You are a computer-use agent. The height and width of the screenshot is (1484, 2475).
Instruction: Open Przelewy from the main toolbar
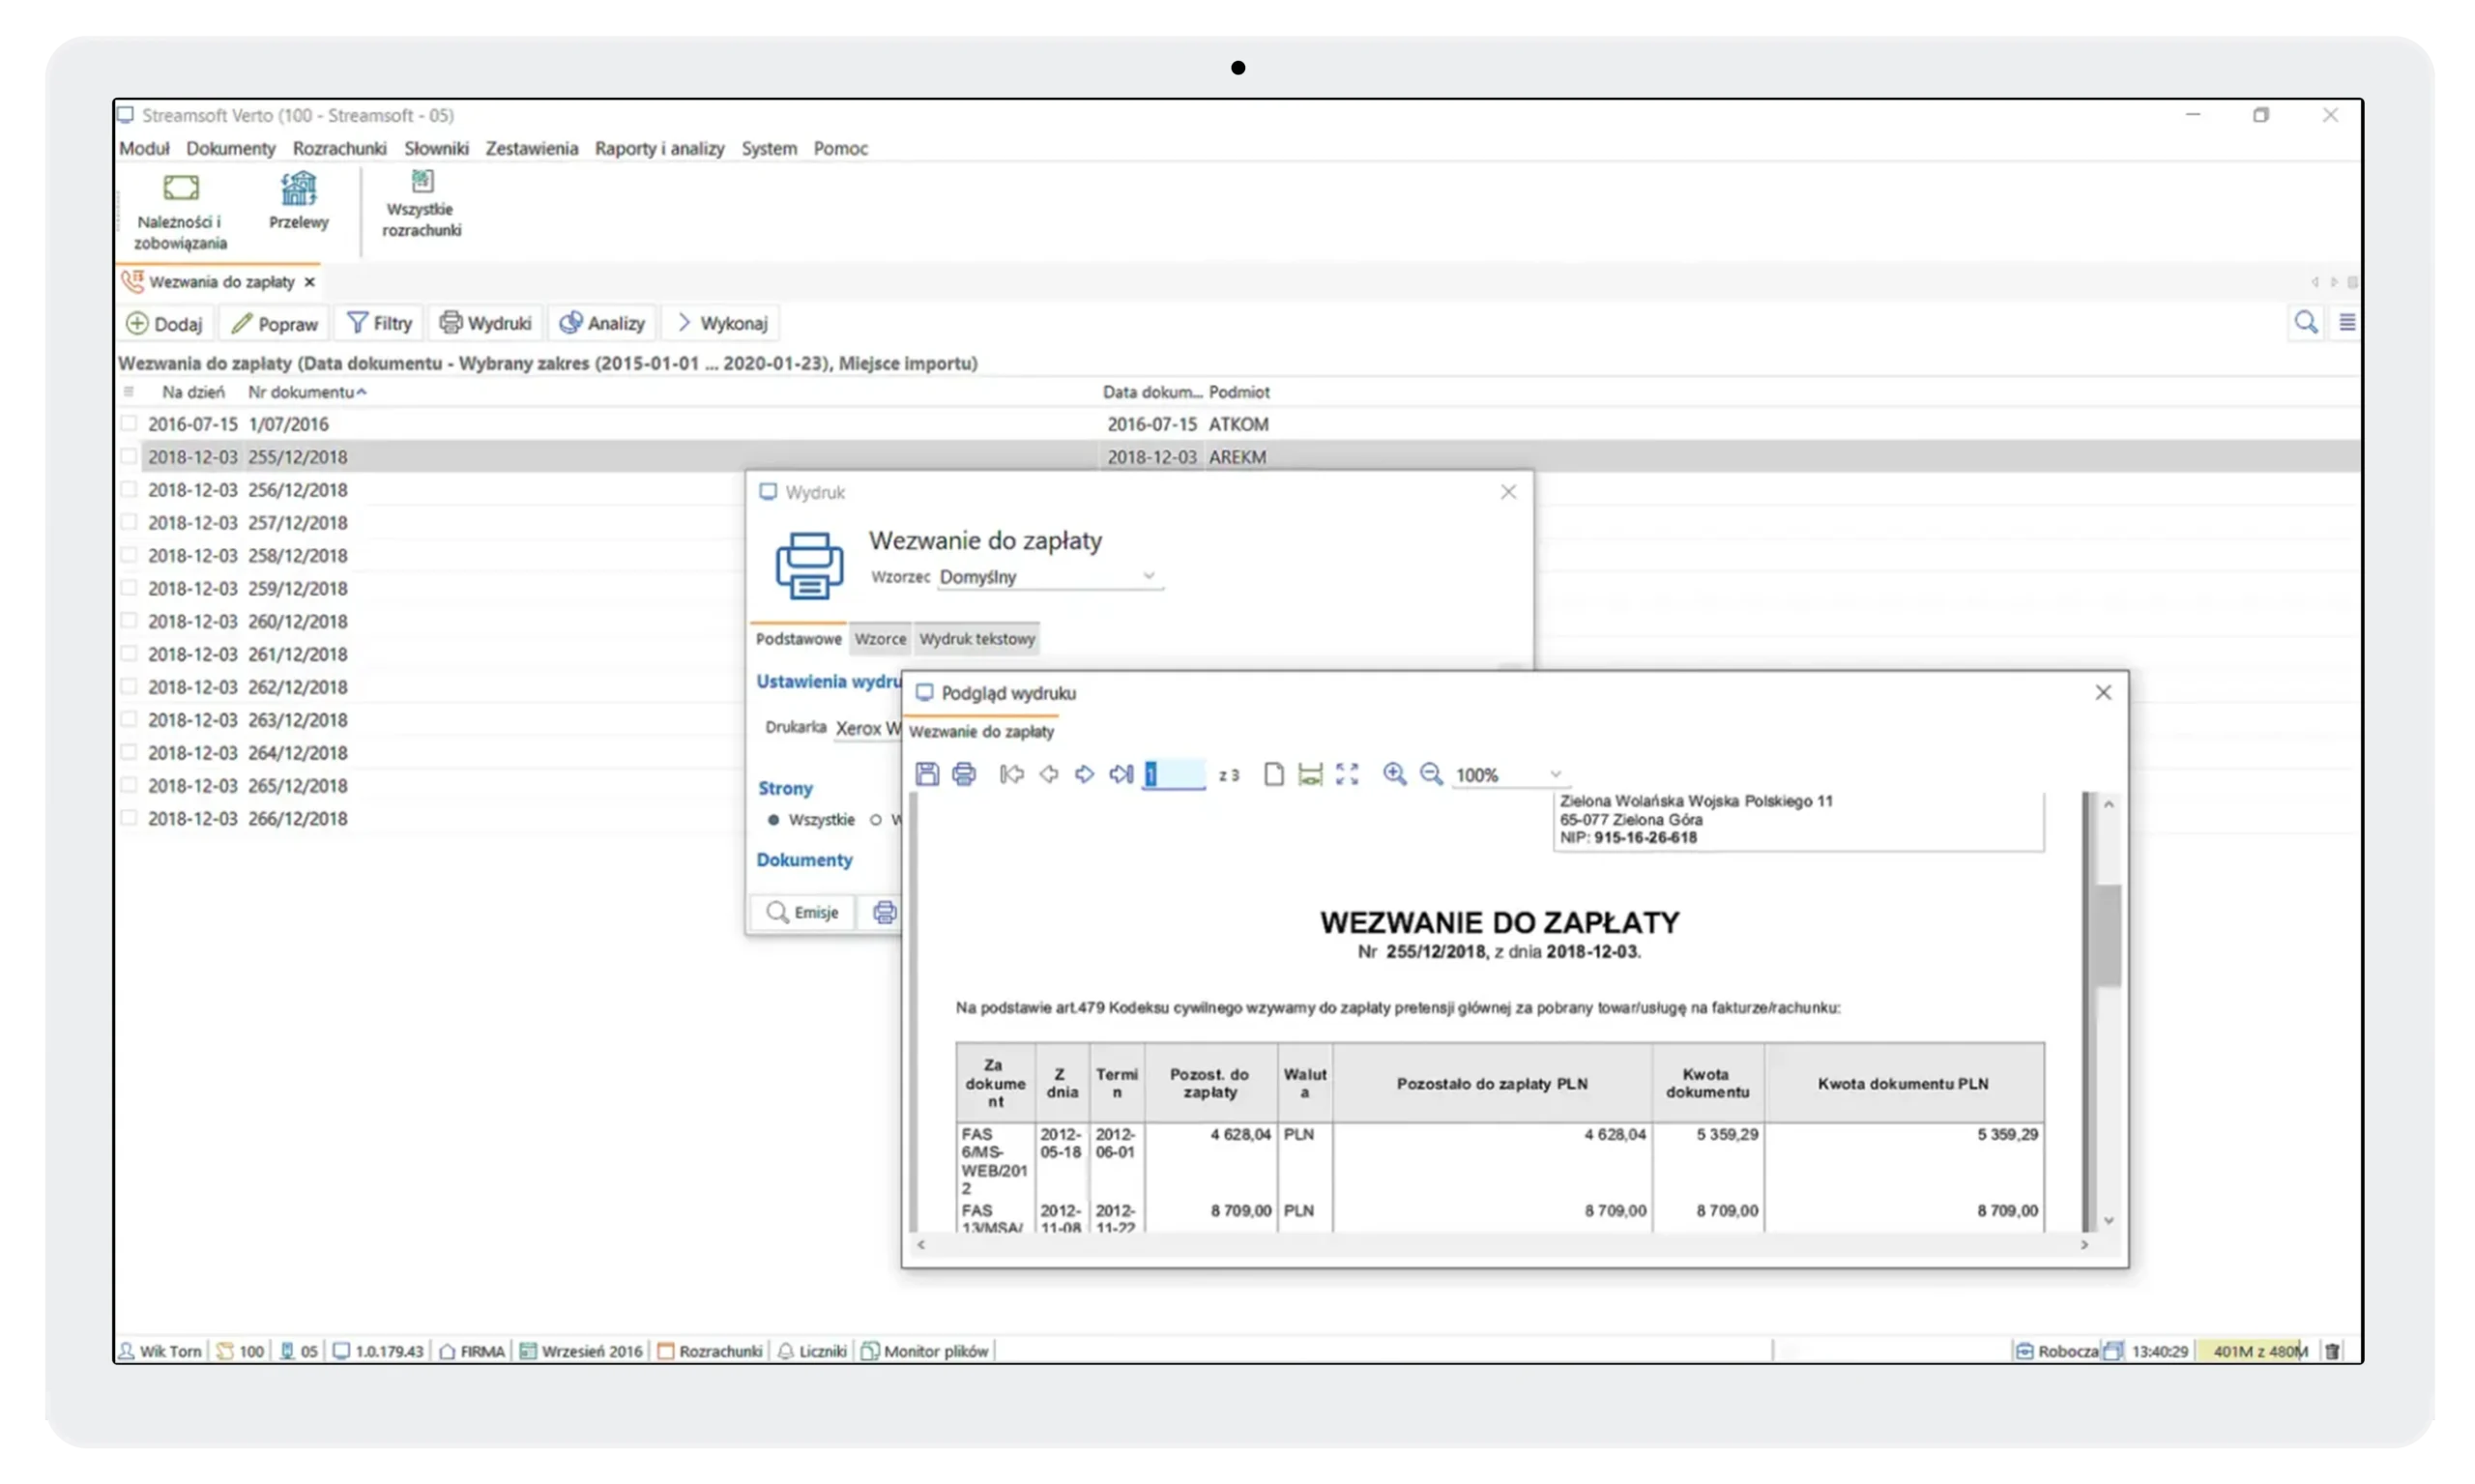(x=298, y=201)
